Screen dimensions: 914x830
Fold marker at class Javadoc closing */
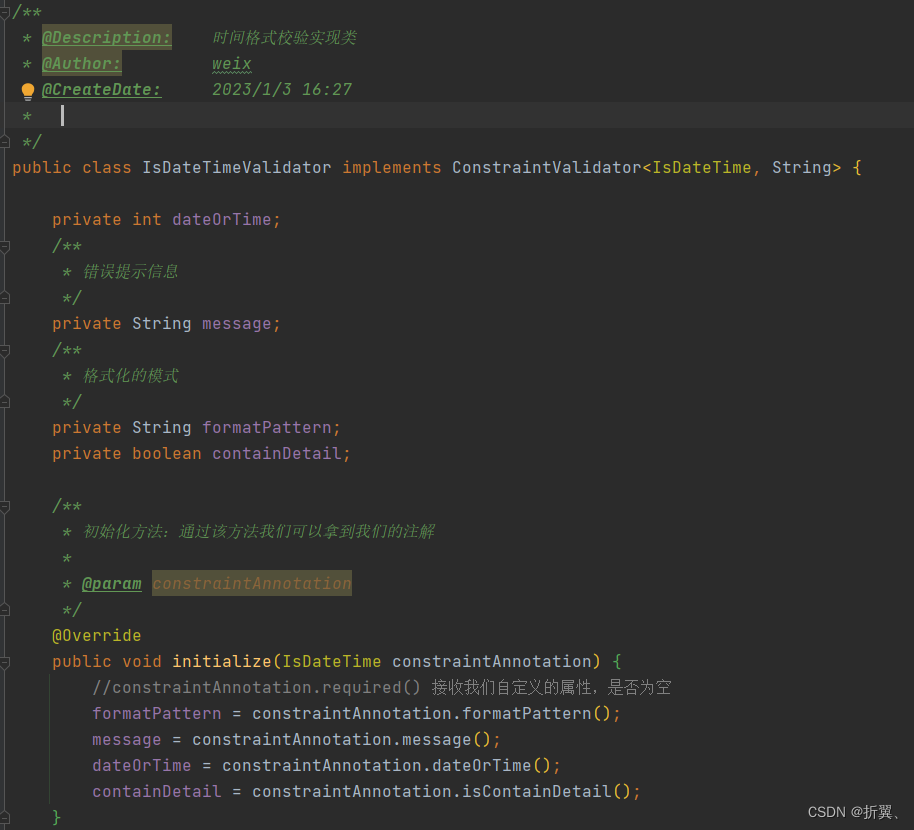5,142
